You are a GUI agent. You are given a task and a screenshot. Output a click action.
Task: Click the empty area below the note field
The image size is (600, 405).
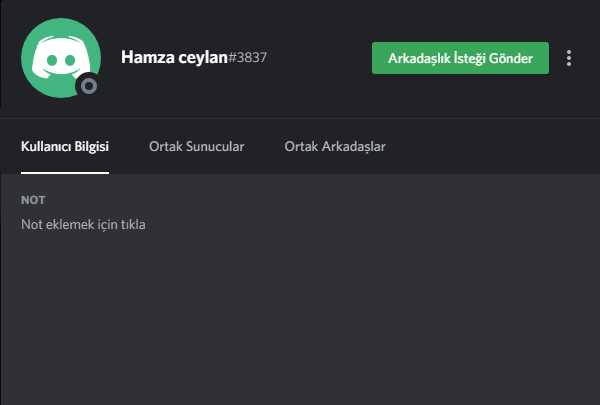click(300, 320)
